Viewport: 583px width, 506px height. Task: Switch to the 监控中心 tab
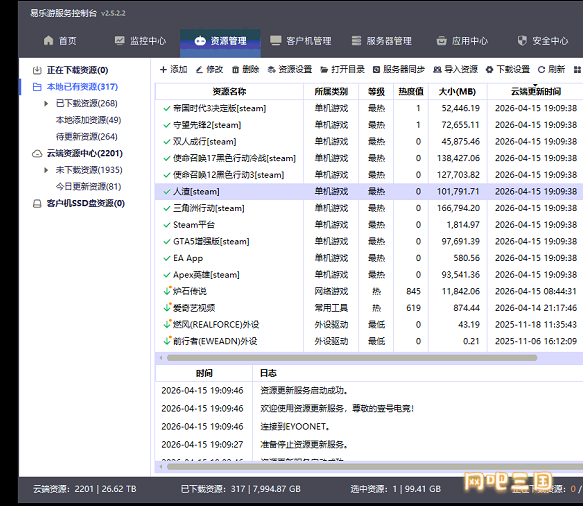tap(141, 41)
